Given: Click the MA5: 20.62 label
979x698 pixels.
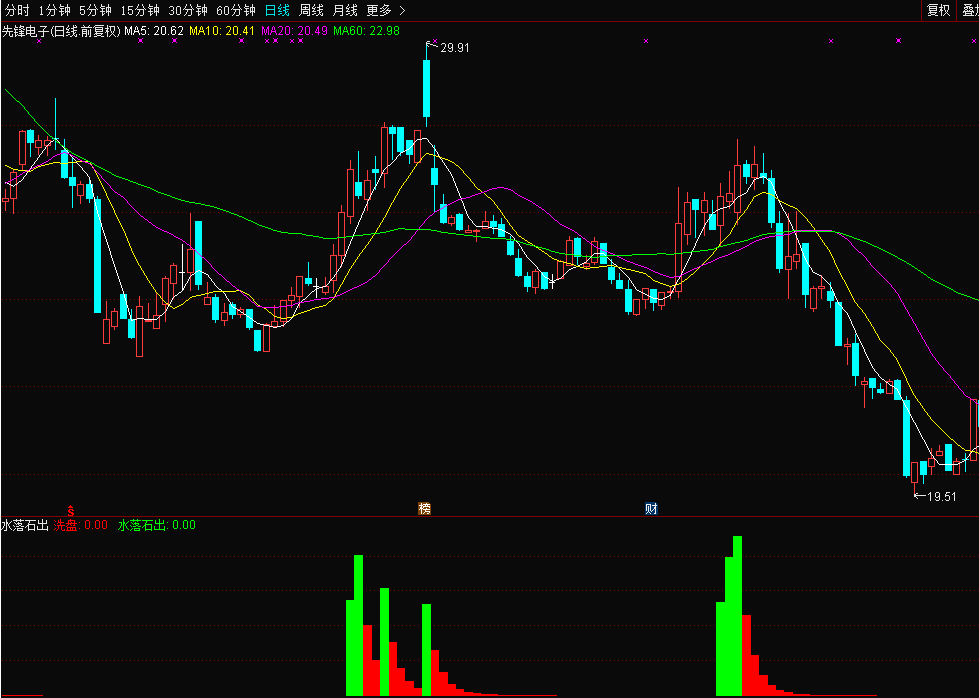Looking at the screenshot, I should [x=154, y=31].
